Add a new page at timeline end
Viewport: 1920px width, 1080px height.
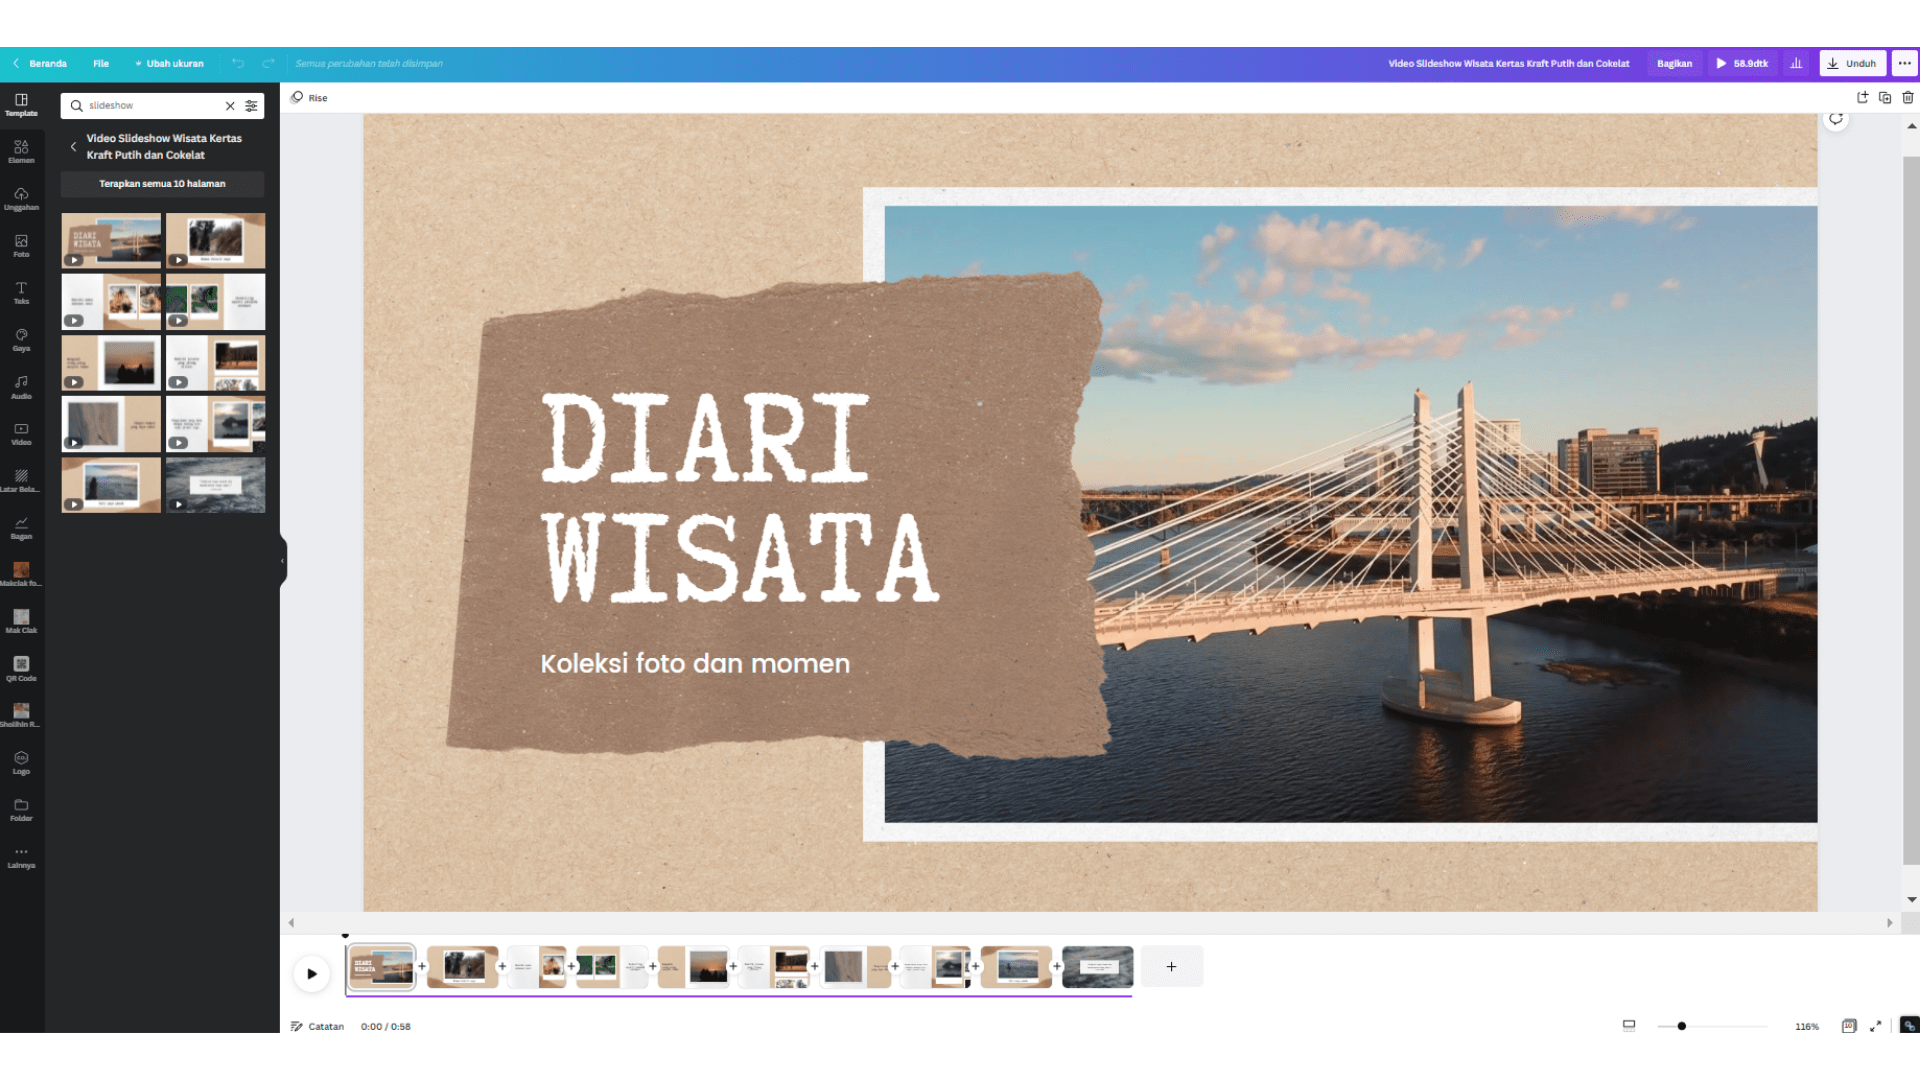pos(1171,967)
